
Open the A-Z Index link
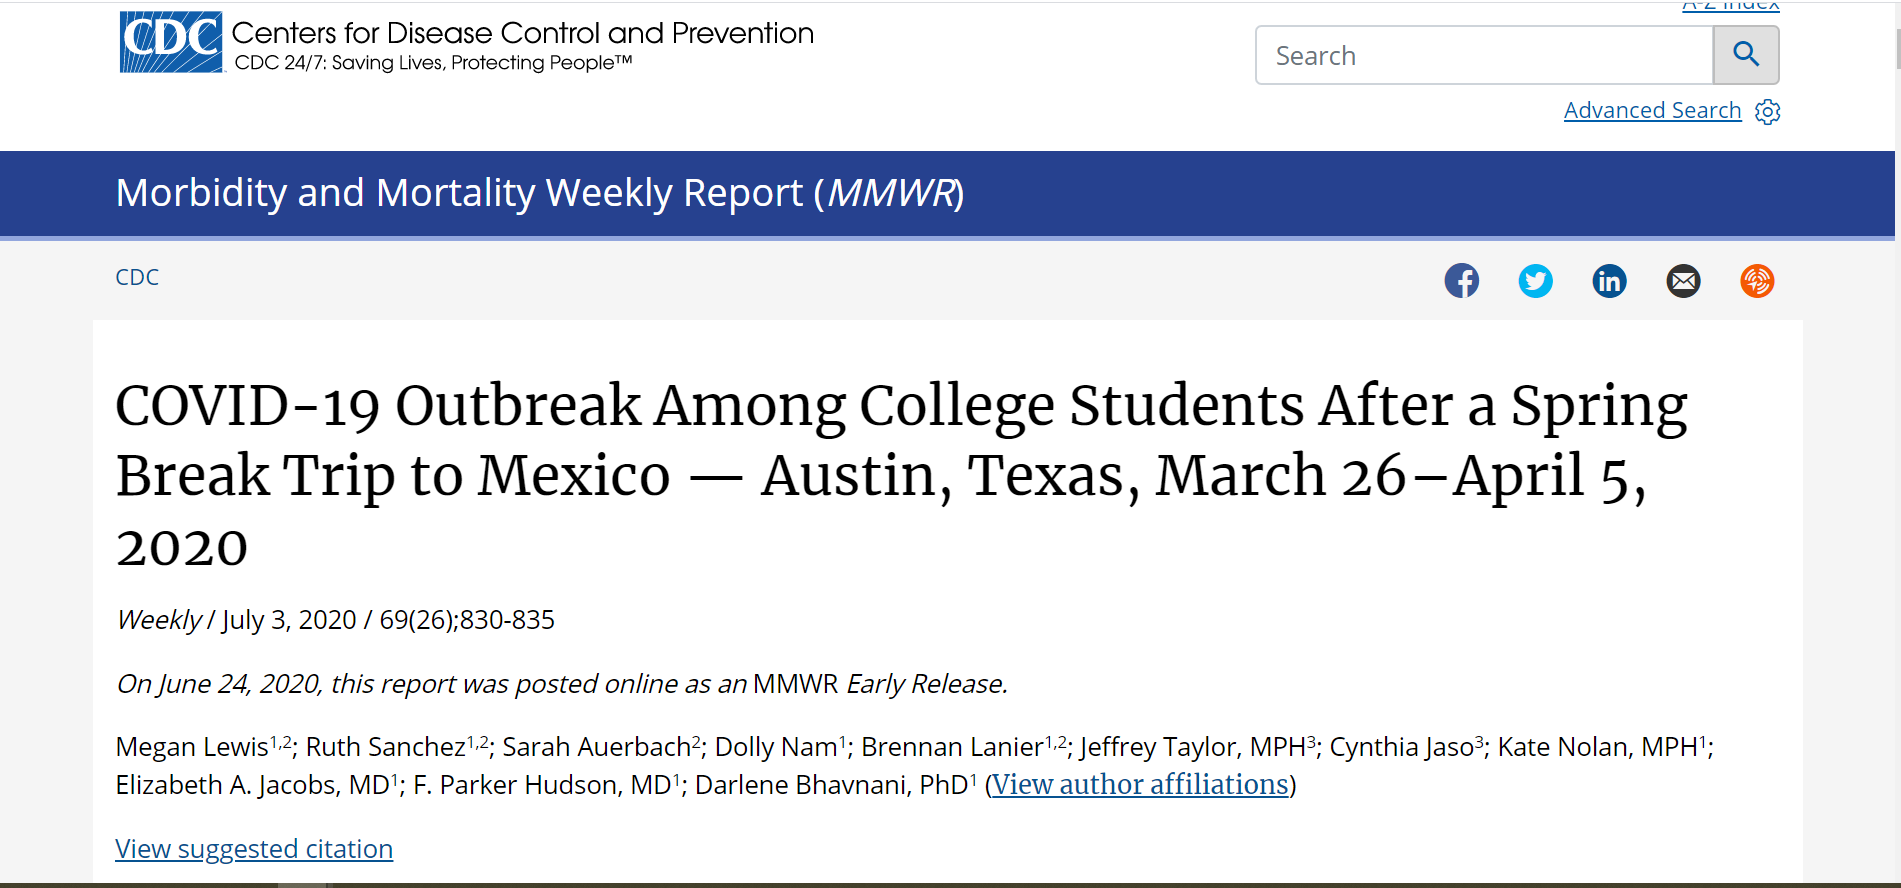click(x=1730, y=6)
